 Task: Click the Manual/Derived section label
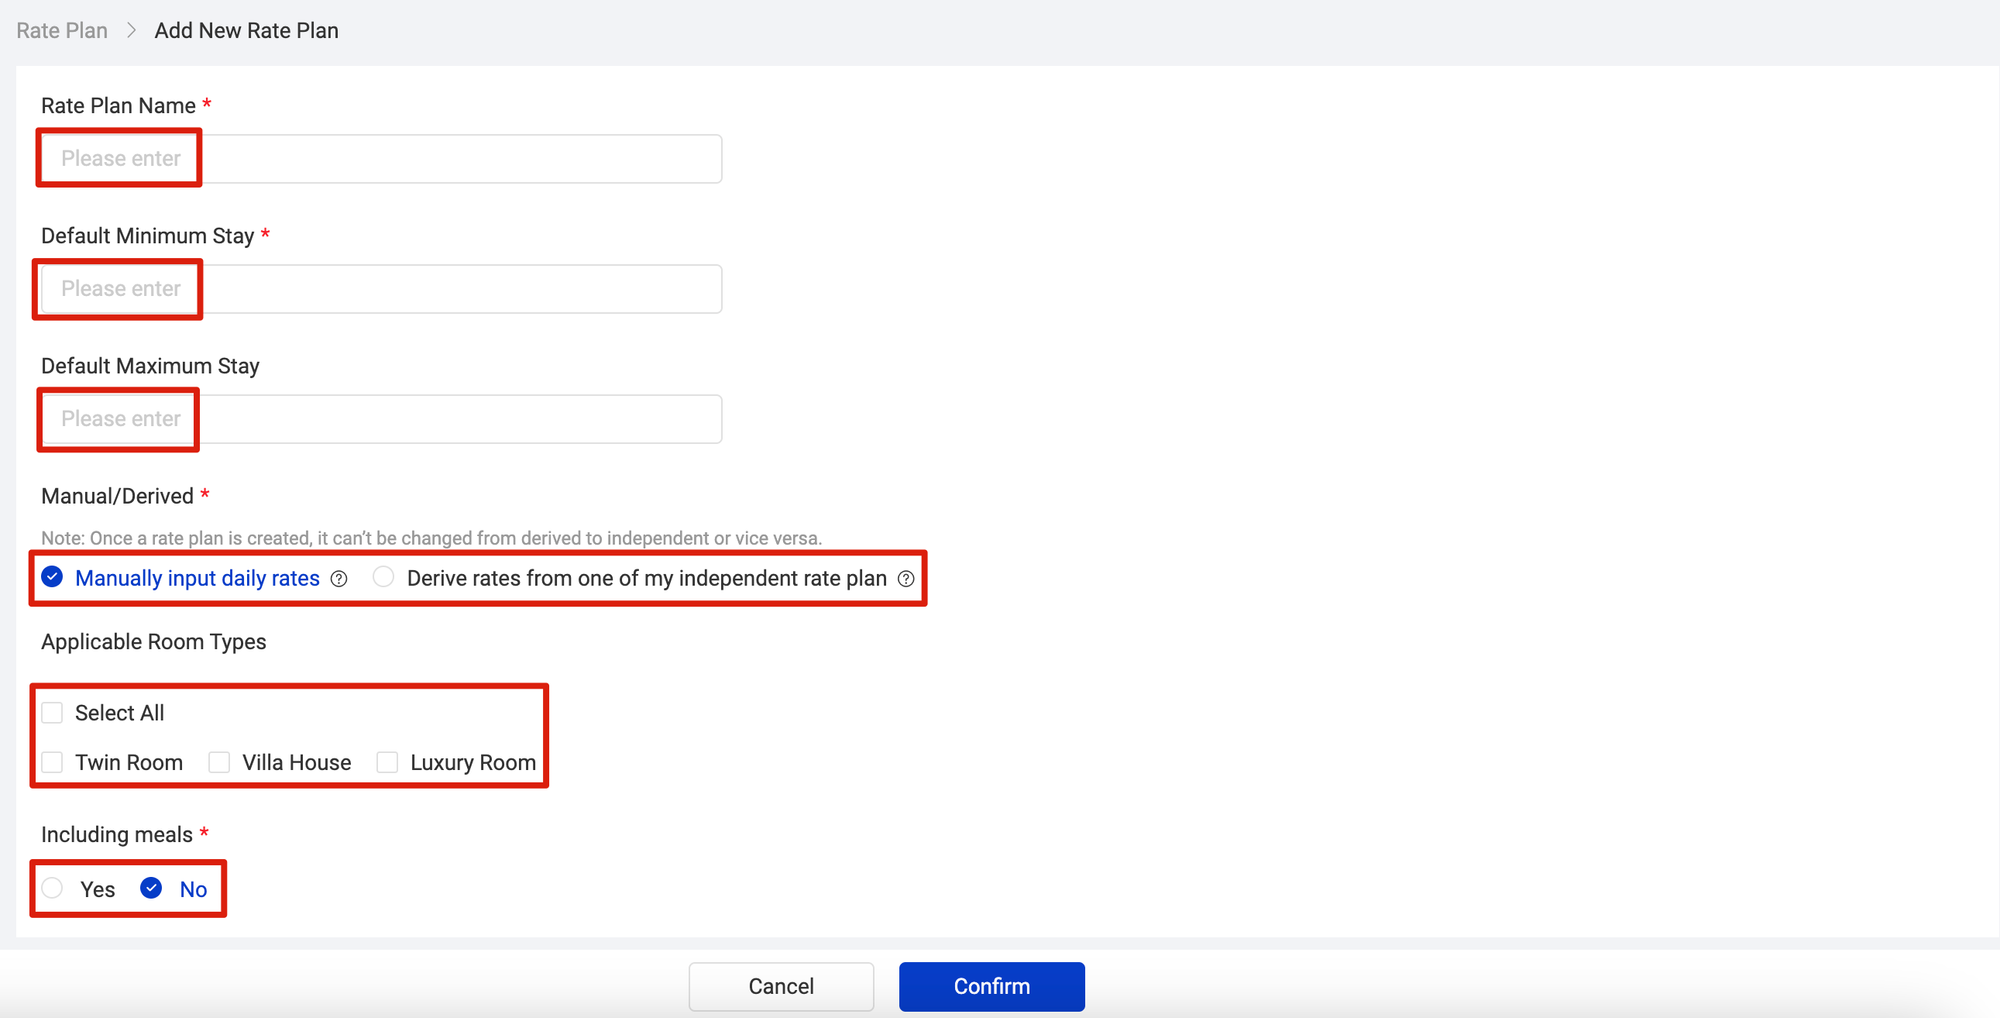[117, 496]
